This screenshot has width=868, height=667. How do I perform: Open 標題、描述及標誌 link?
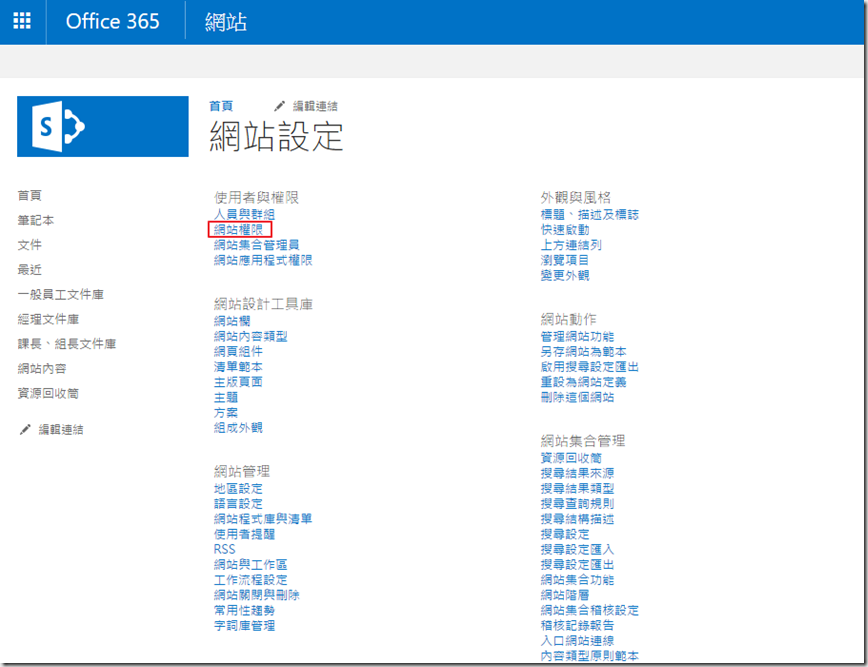589,214
